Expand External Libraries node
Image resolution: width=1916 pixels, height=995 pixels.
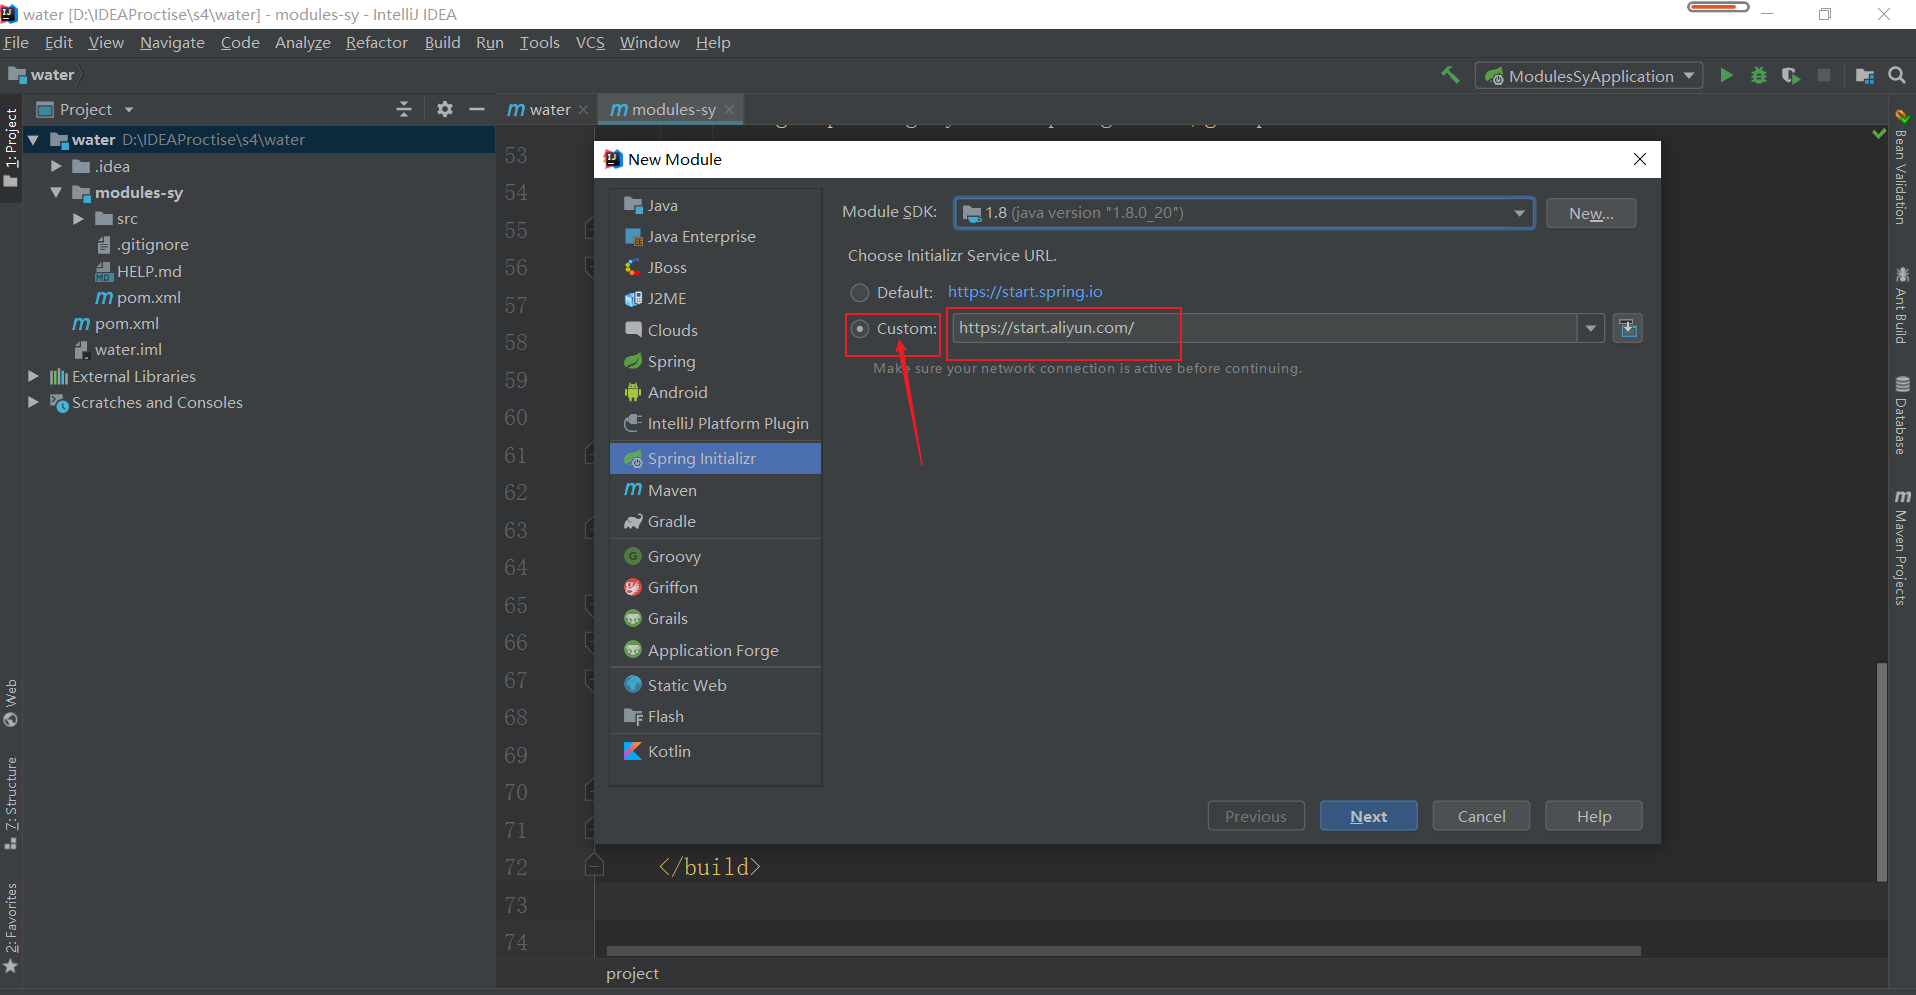[33, 376]
